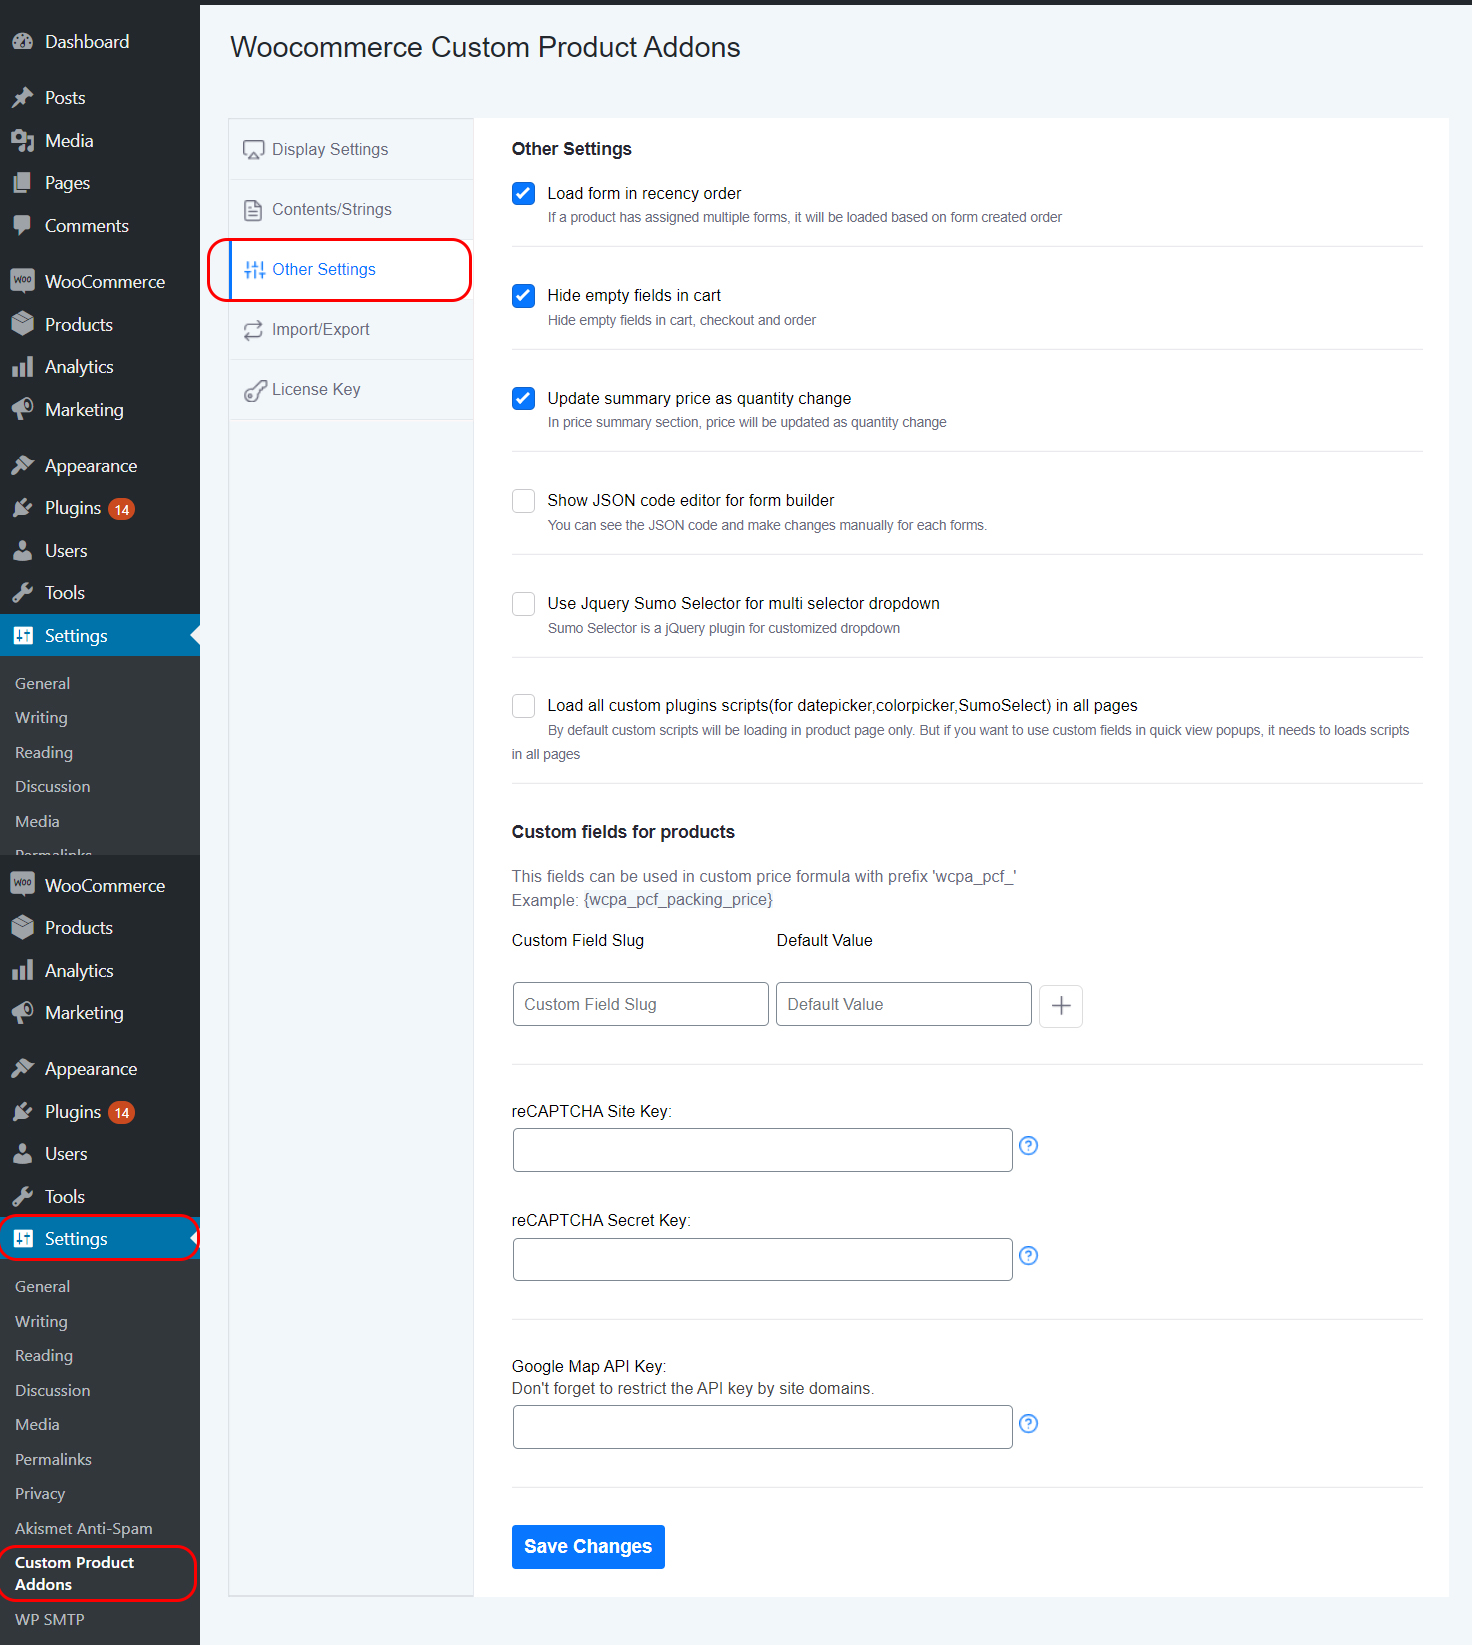Viewport: 1472px width, 1645px height.
Task: Click the Dashboard gauge icon
Action: click(22, 42)
